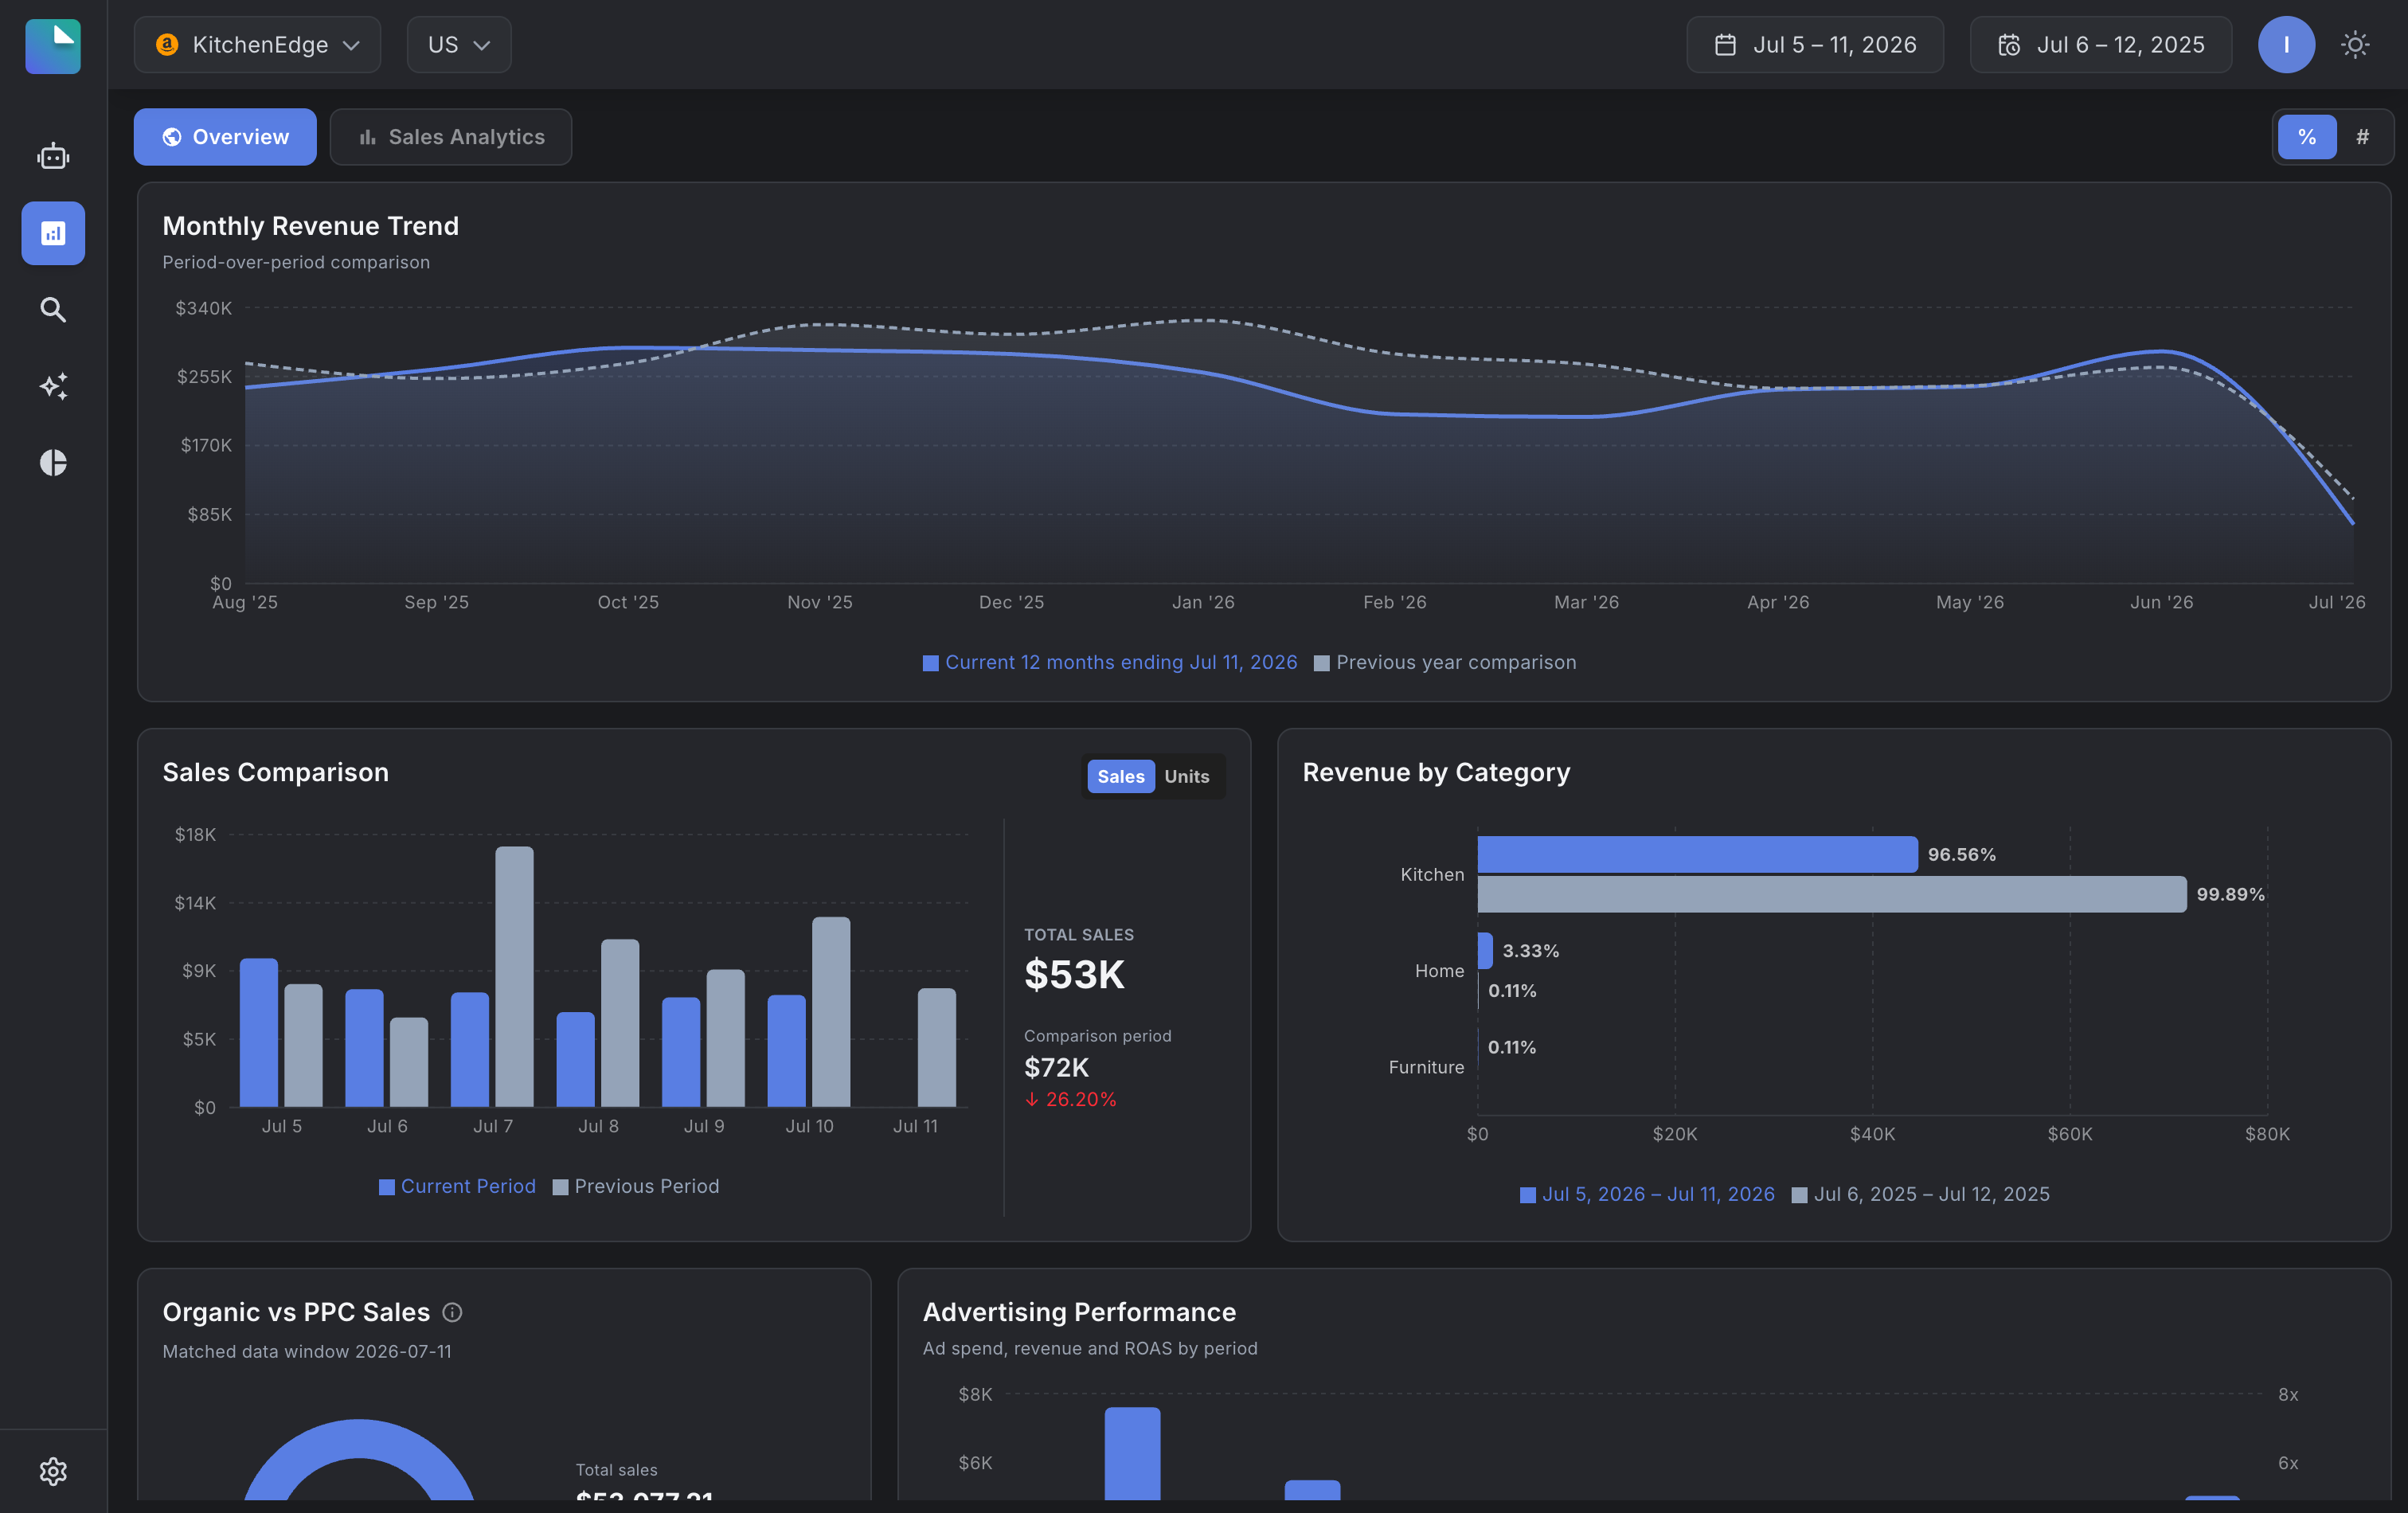Image resolution: width=2408 pixels, height=1513 pixels.
Task: Click the Revenue by Category heading
Action: (1436, 773)
